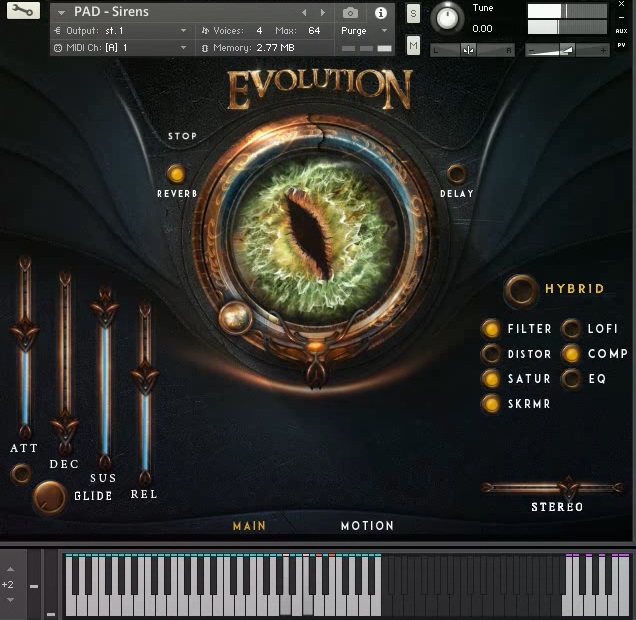Toggle AUX sends view
The image size is (636, 620).
tap(621, 31)
